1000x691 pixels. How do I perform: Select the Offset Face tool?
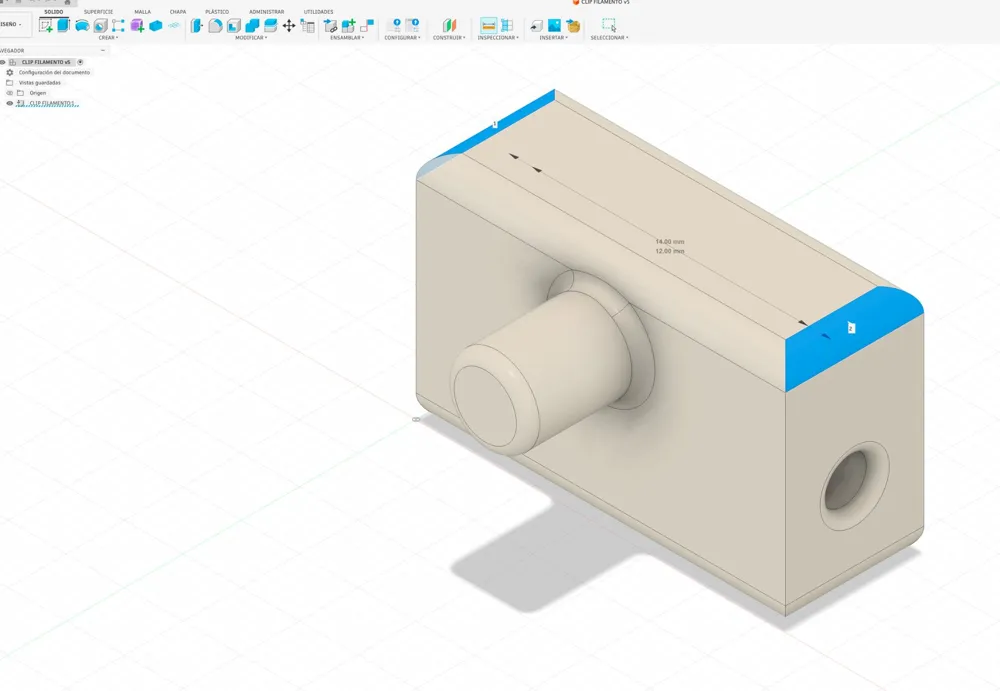point(270,26)
